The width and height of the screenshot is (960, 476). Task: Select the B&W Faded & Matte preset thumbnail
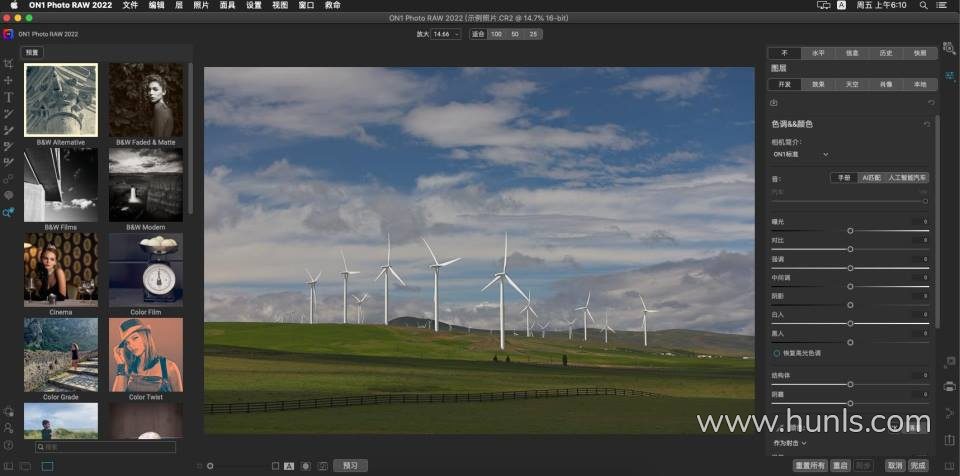pyautogui.click(x=146, y=100)
